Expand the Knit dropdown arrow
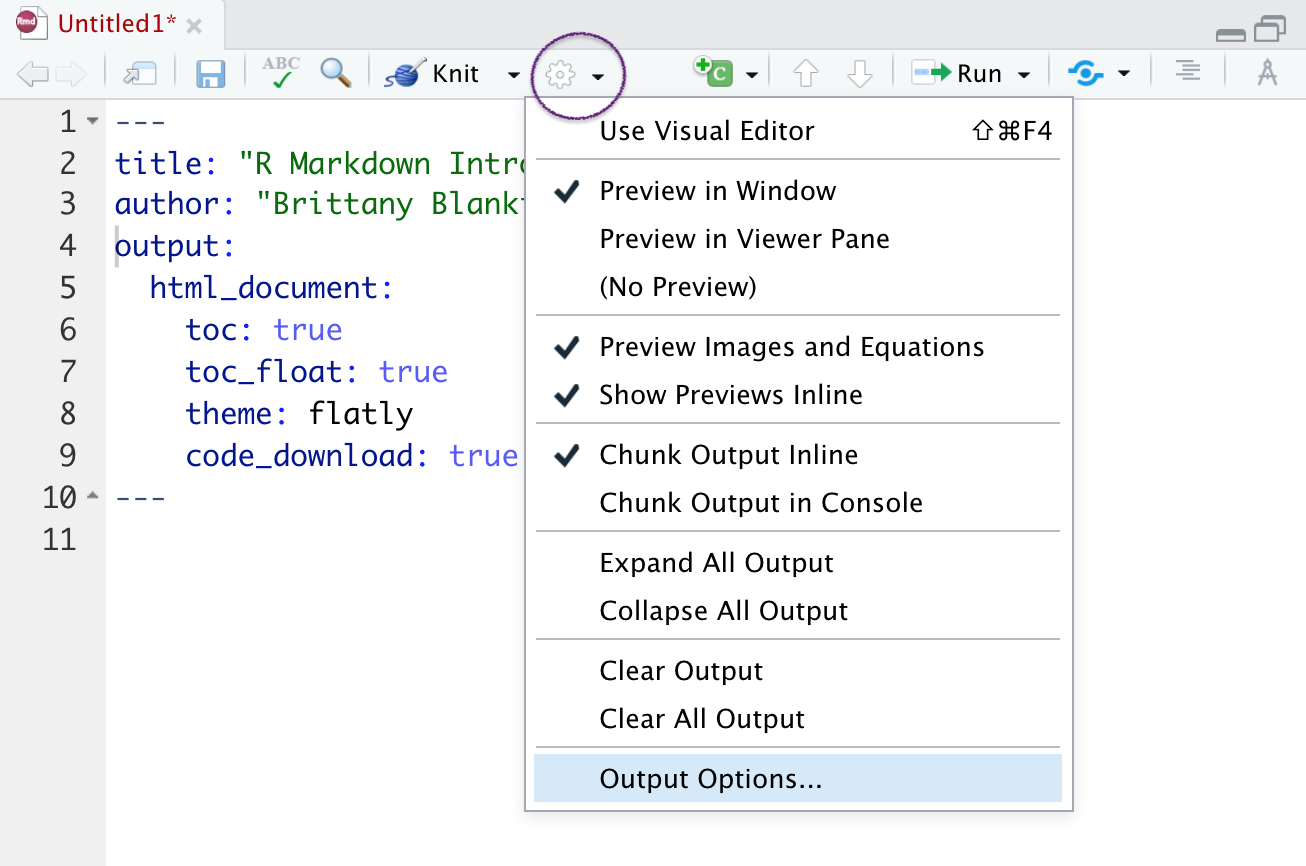The image size is (1306, 866). pos(513,75)
